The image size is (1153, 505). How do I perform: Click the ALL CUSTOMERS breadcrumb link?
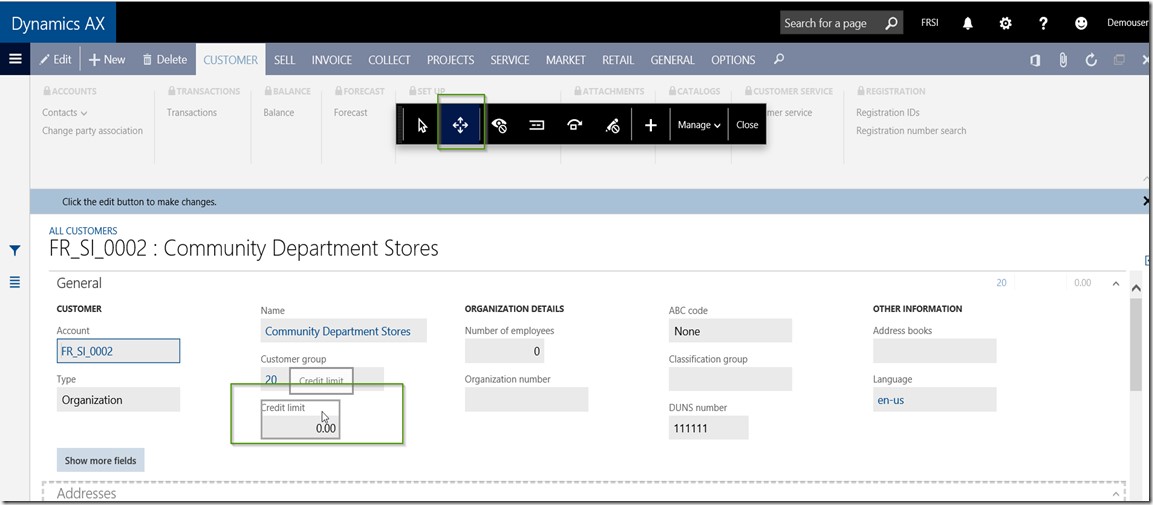pos(83,231)
